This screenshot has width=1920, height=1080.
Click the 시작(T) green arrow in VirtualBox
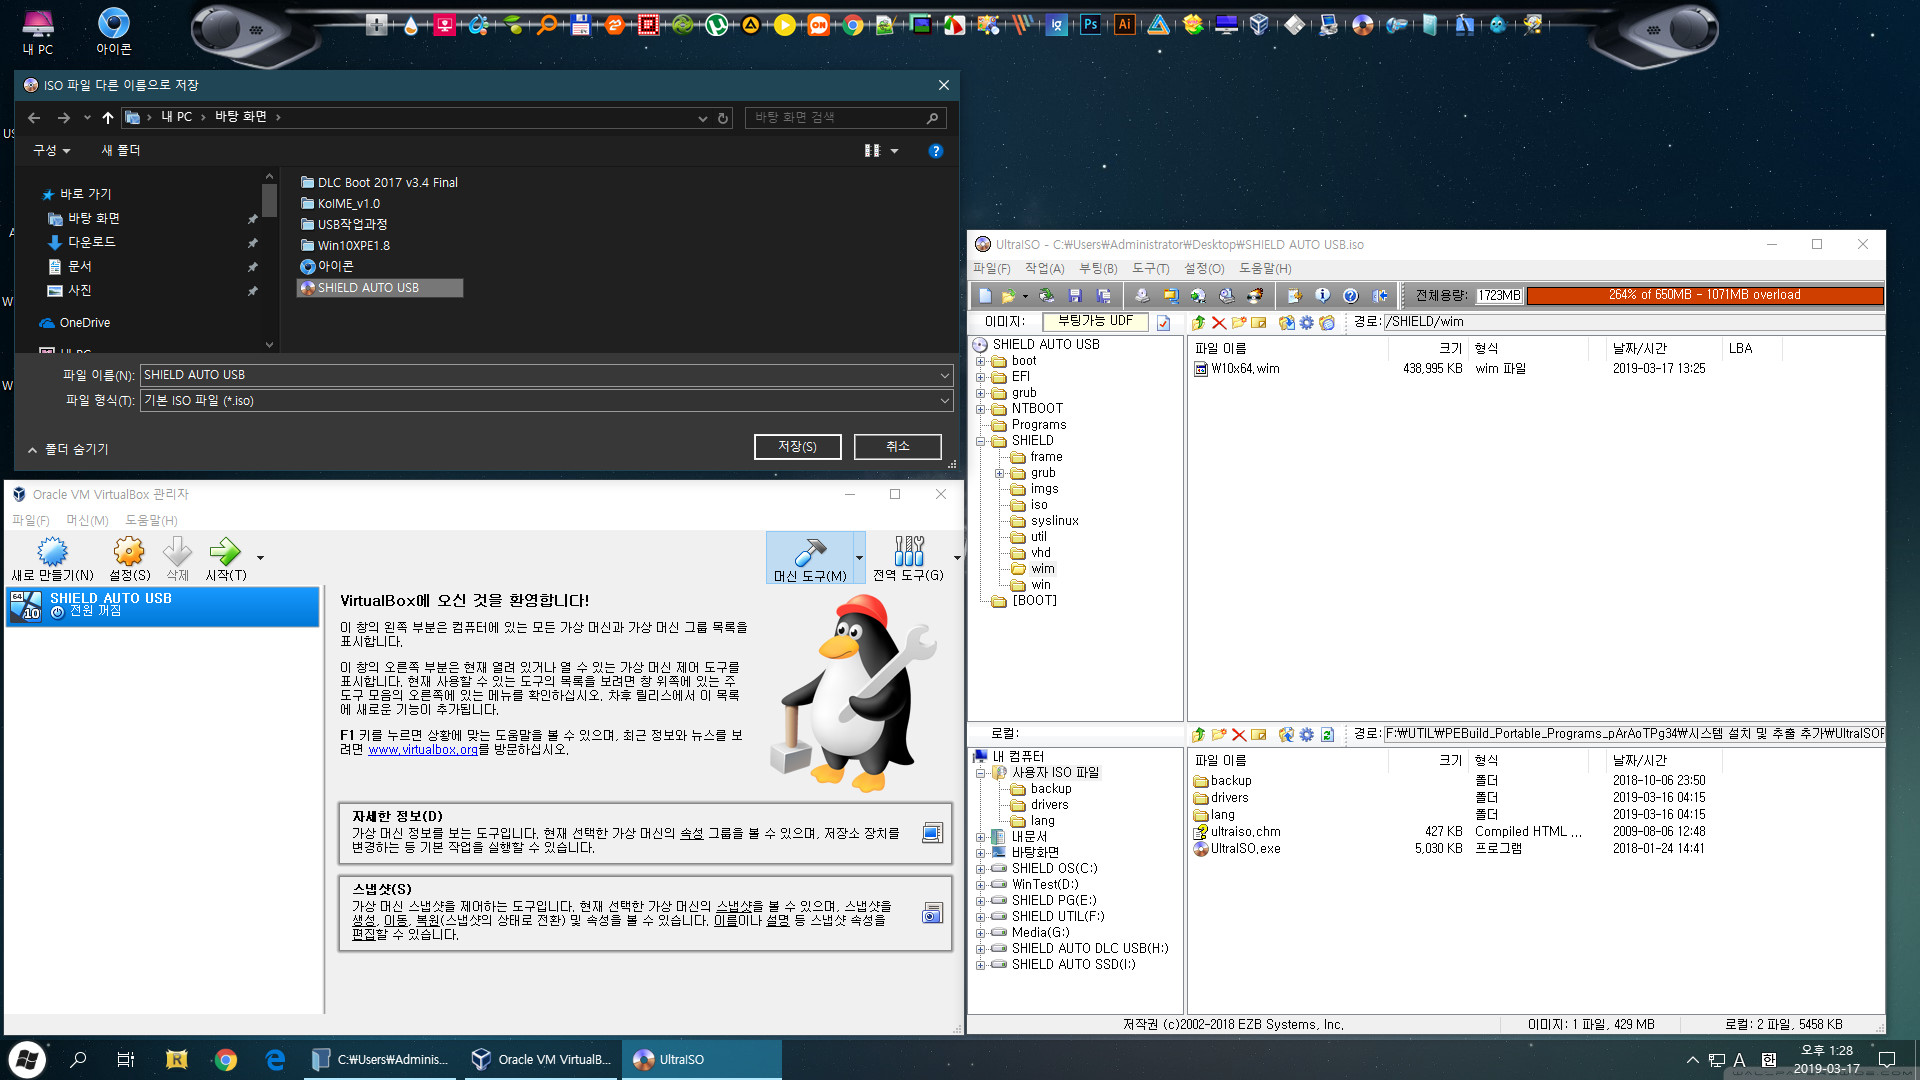coord(225,559)
